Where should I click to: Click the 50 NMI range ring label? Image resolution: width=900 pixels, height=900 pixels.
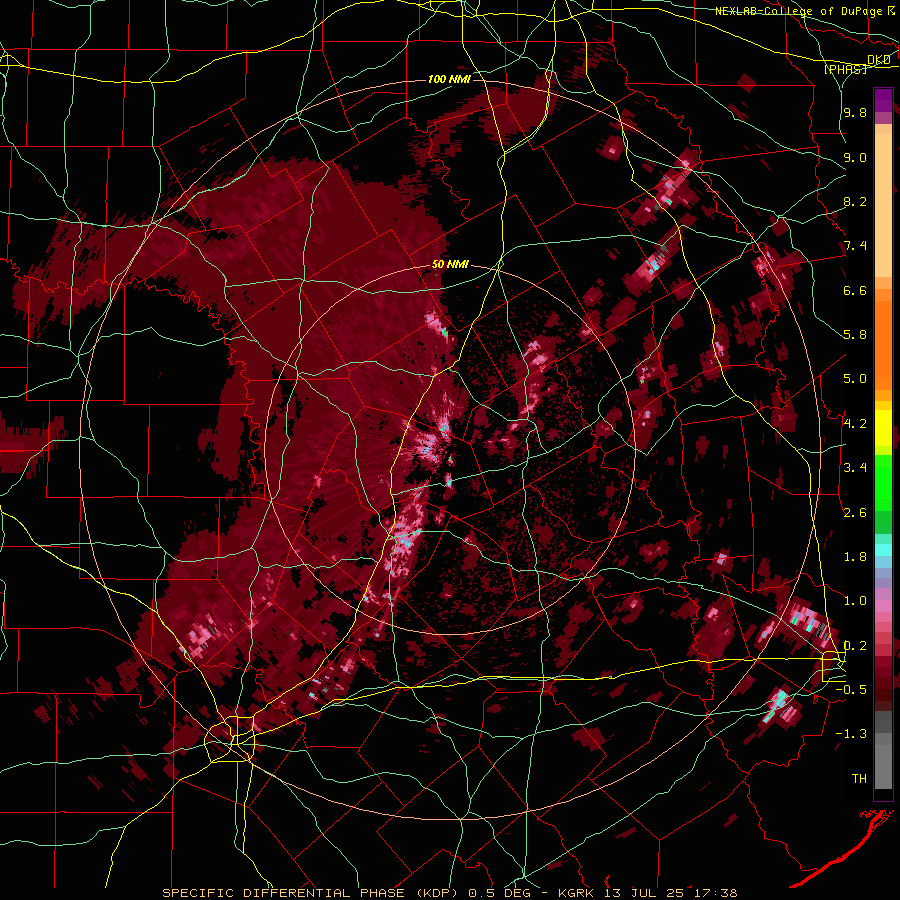[x=450, y=265]
